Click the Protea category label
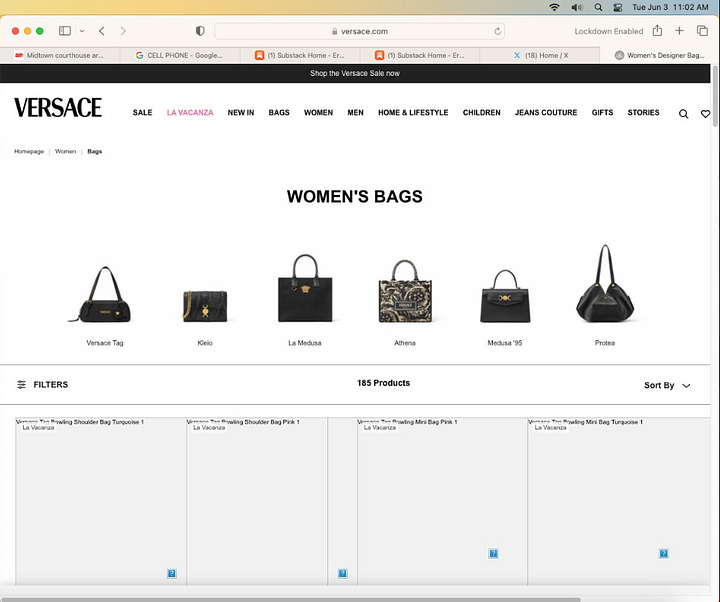 (605, 343)
